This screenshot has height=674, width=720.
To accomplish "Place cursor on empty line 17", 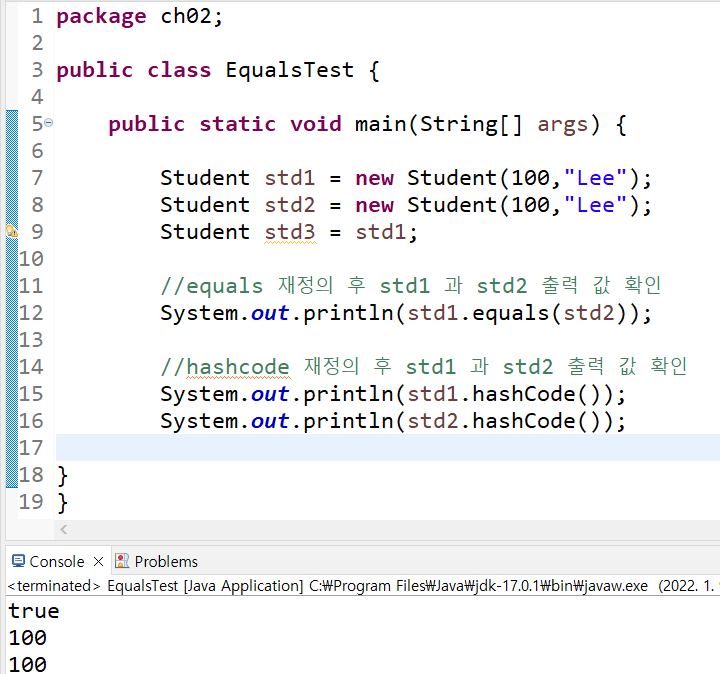I will click(388, 447).
